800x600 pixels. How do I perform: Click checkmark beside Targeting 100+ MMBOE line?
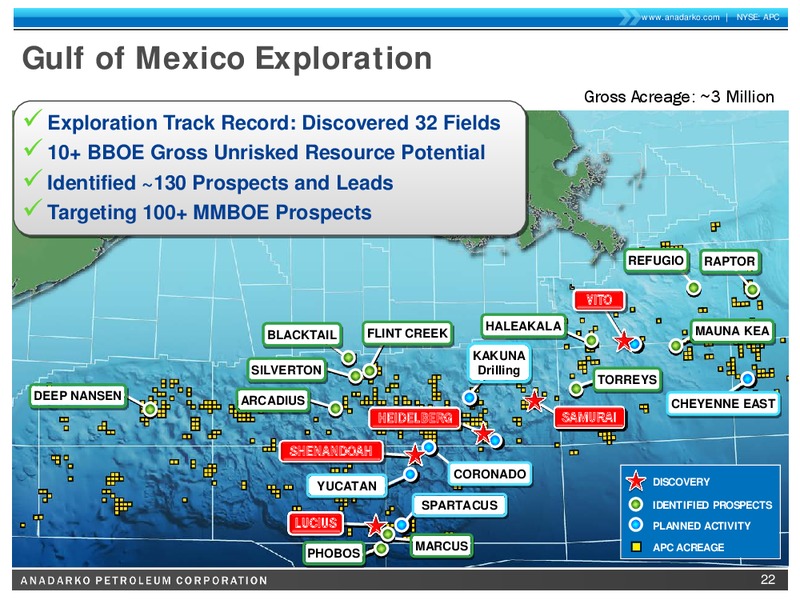(33, 207)
